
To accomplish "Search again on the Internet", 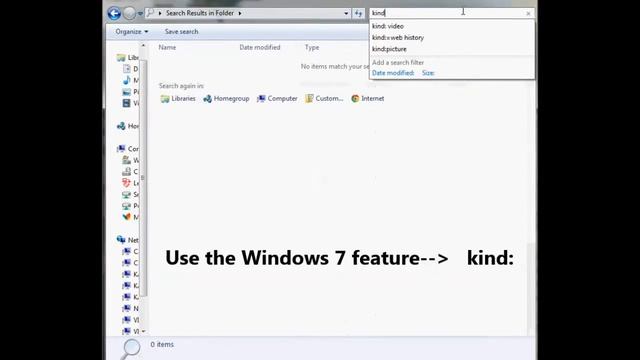I will 368,98.
